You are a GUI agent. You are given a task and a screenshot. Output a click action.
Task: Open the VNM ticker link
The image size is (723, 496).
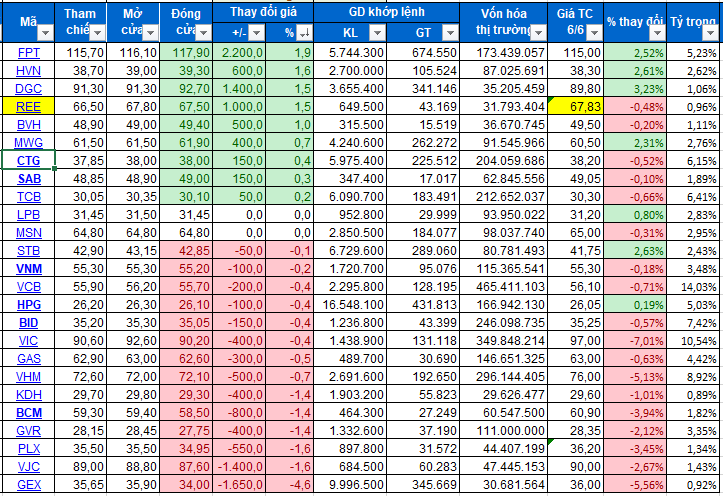point(29,269)
